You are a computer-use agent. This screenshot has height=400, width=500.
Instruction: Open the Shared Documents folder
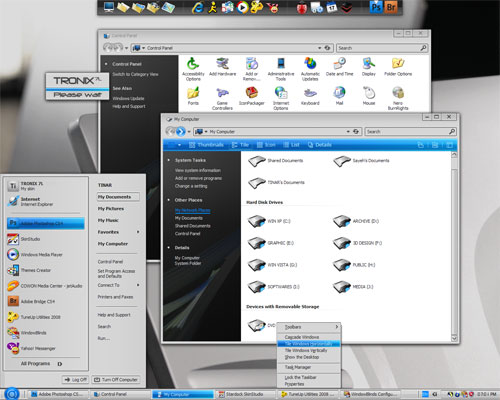pos(276,161)
